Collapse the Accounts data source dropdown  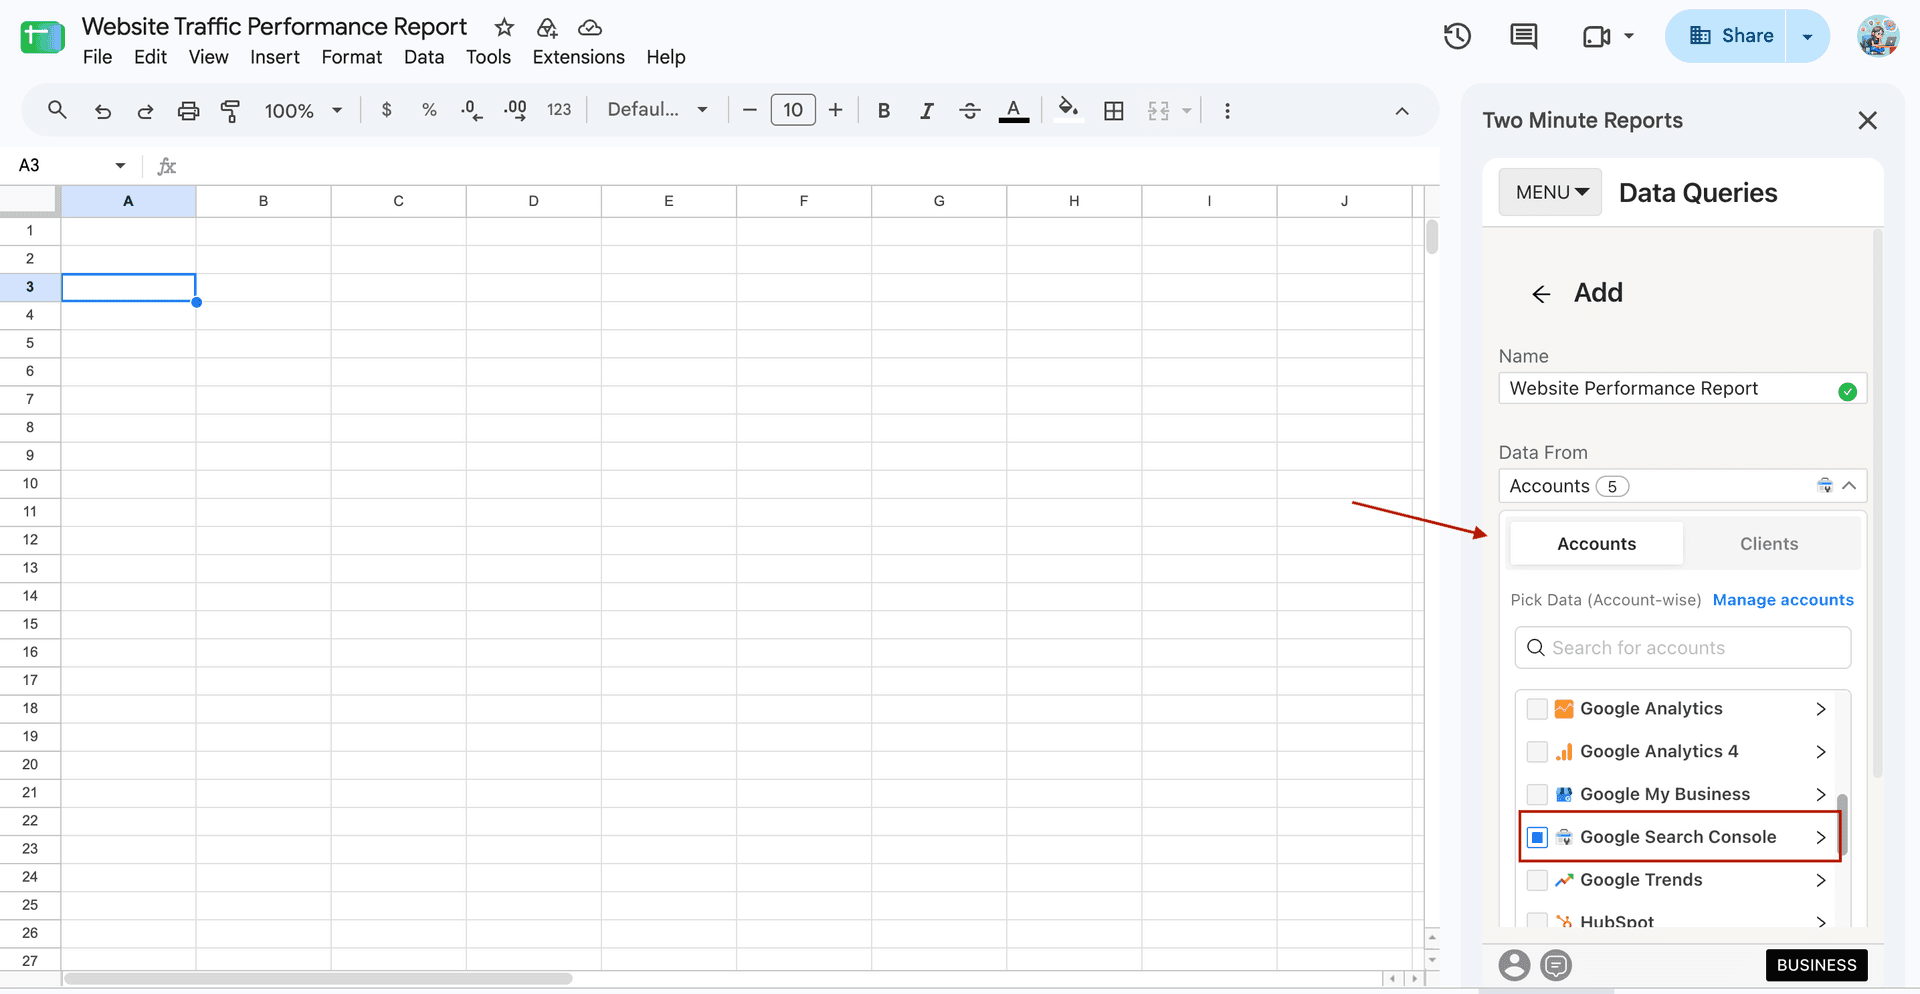tap(1849, 486)
